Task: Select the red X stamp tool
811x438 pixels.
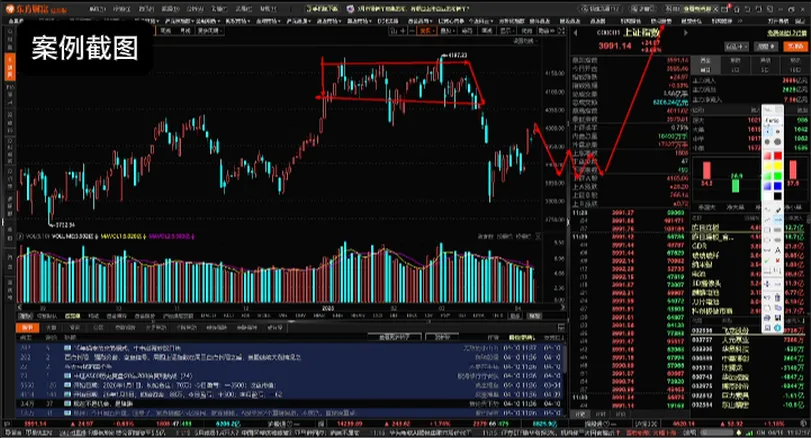Action: coord(778,261)
